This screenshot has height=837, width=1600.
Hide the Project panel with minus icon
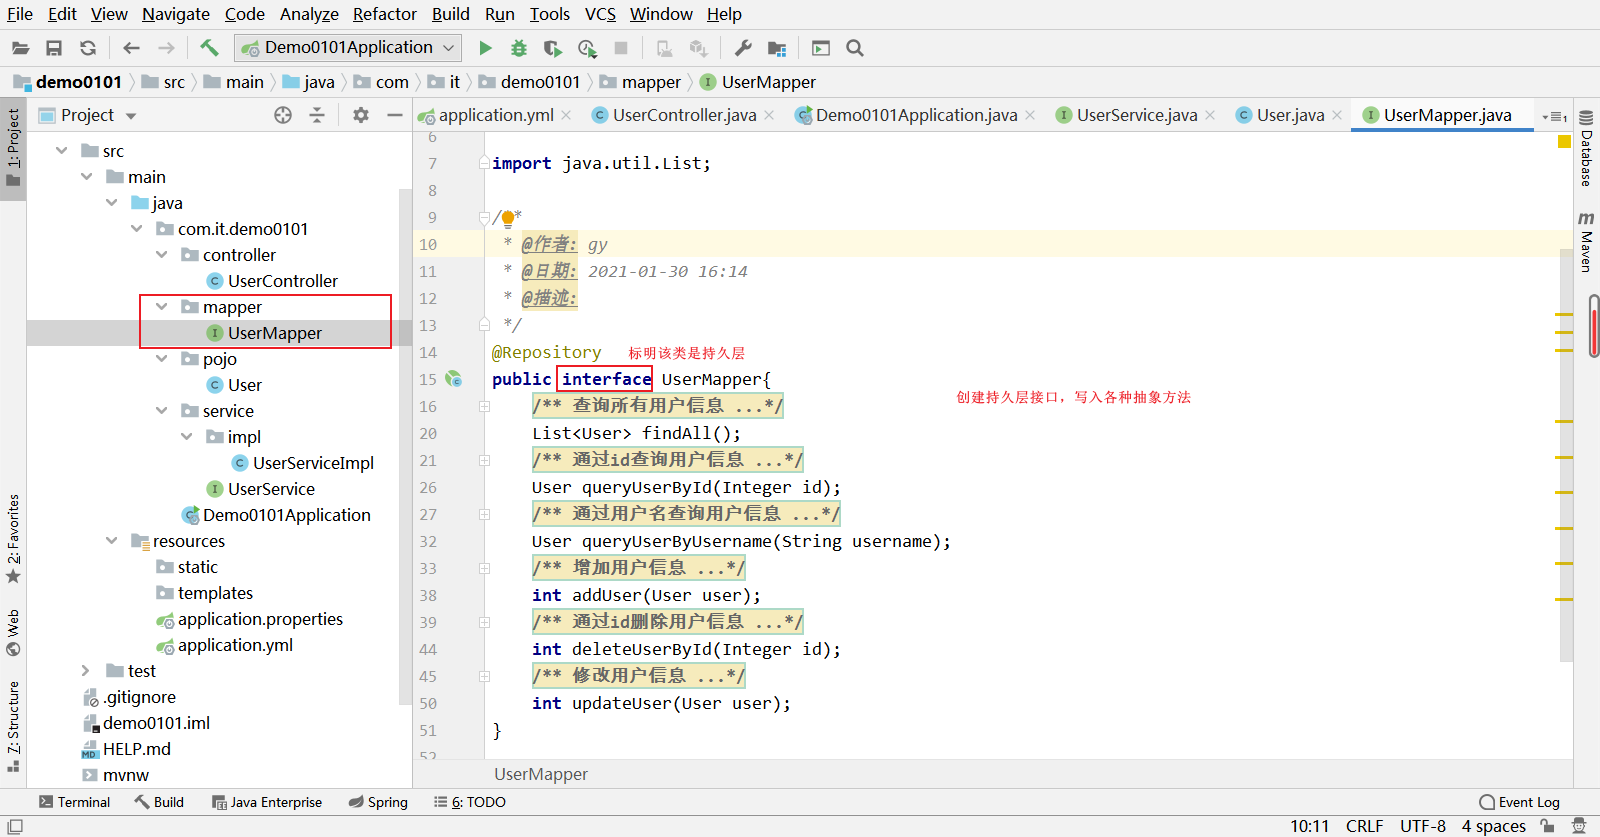(395, 115)
